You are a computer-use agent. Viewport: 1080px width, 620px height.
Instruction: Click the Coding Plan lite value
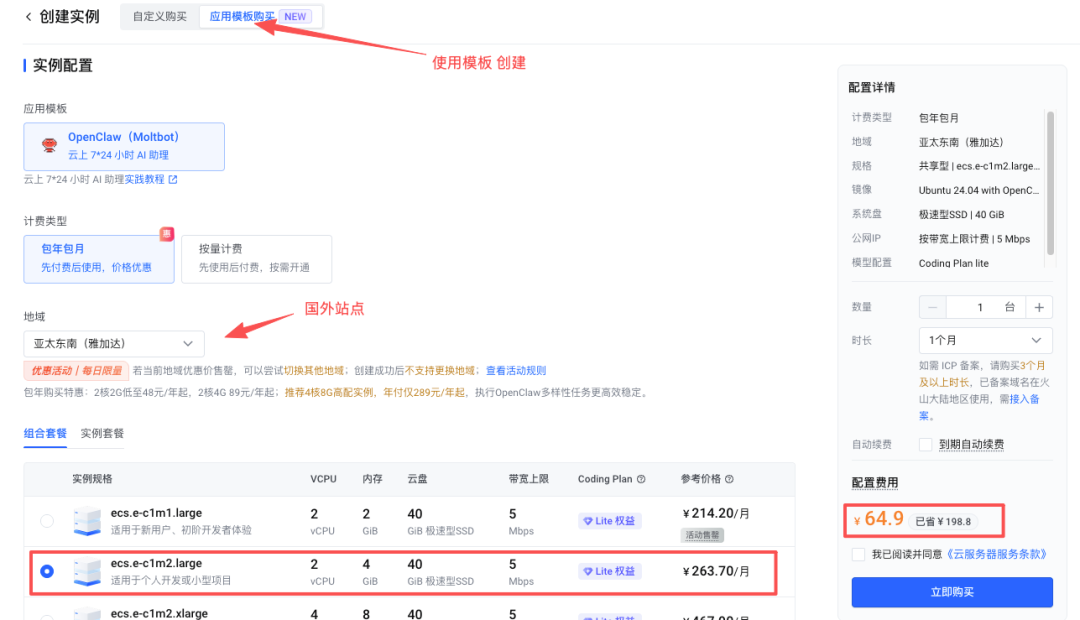pyautogui.click(x=953, y=263)
